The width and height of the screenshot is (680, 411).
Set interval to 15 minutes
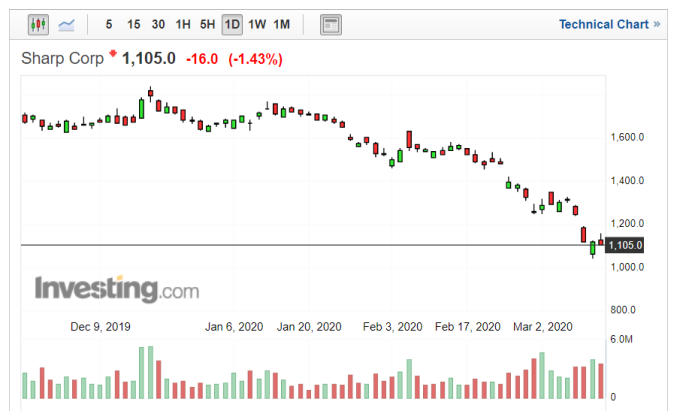(x=134, y=25)
